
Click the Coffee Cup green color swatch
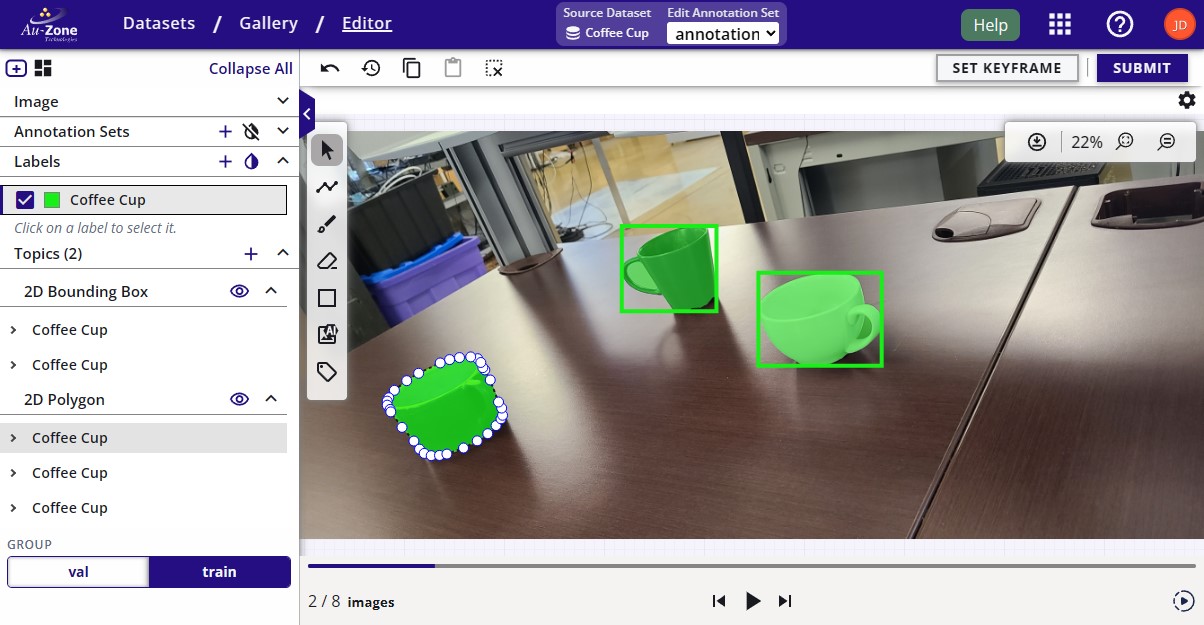click(52, 200)
